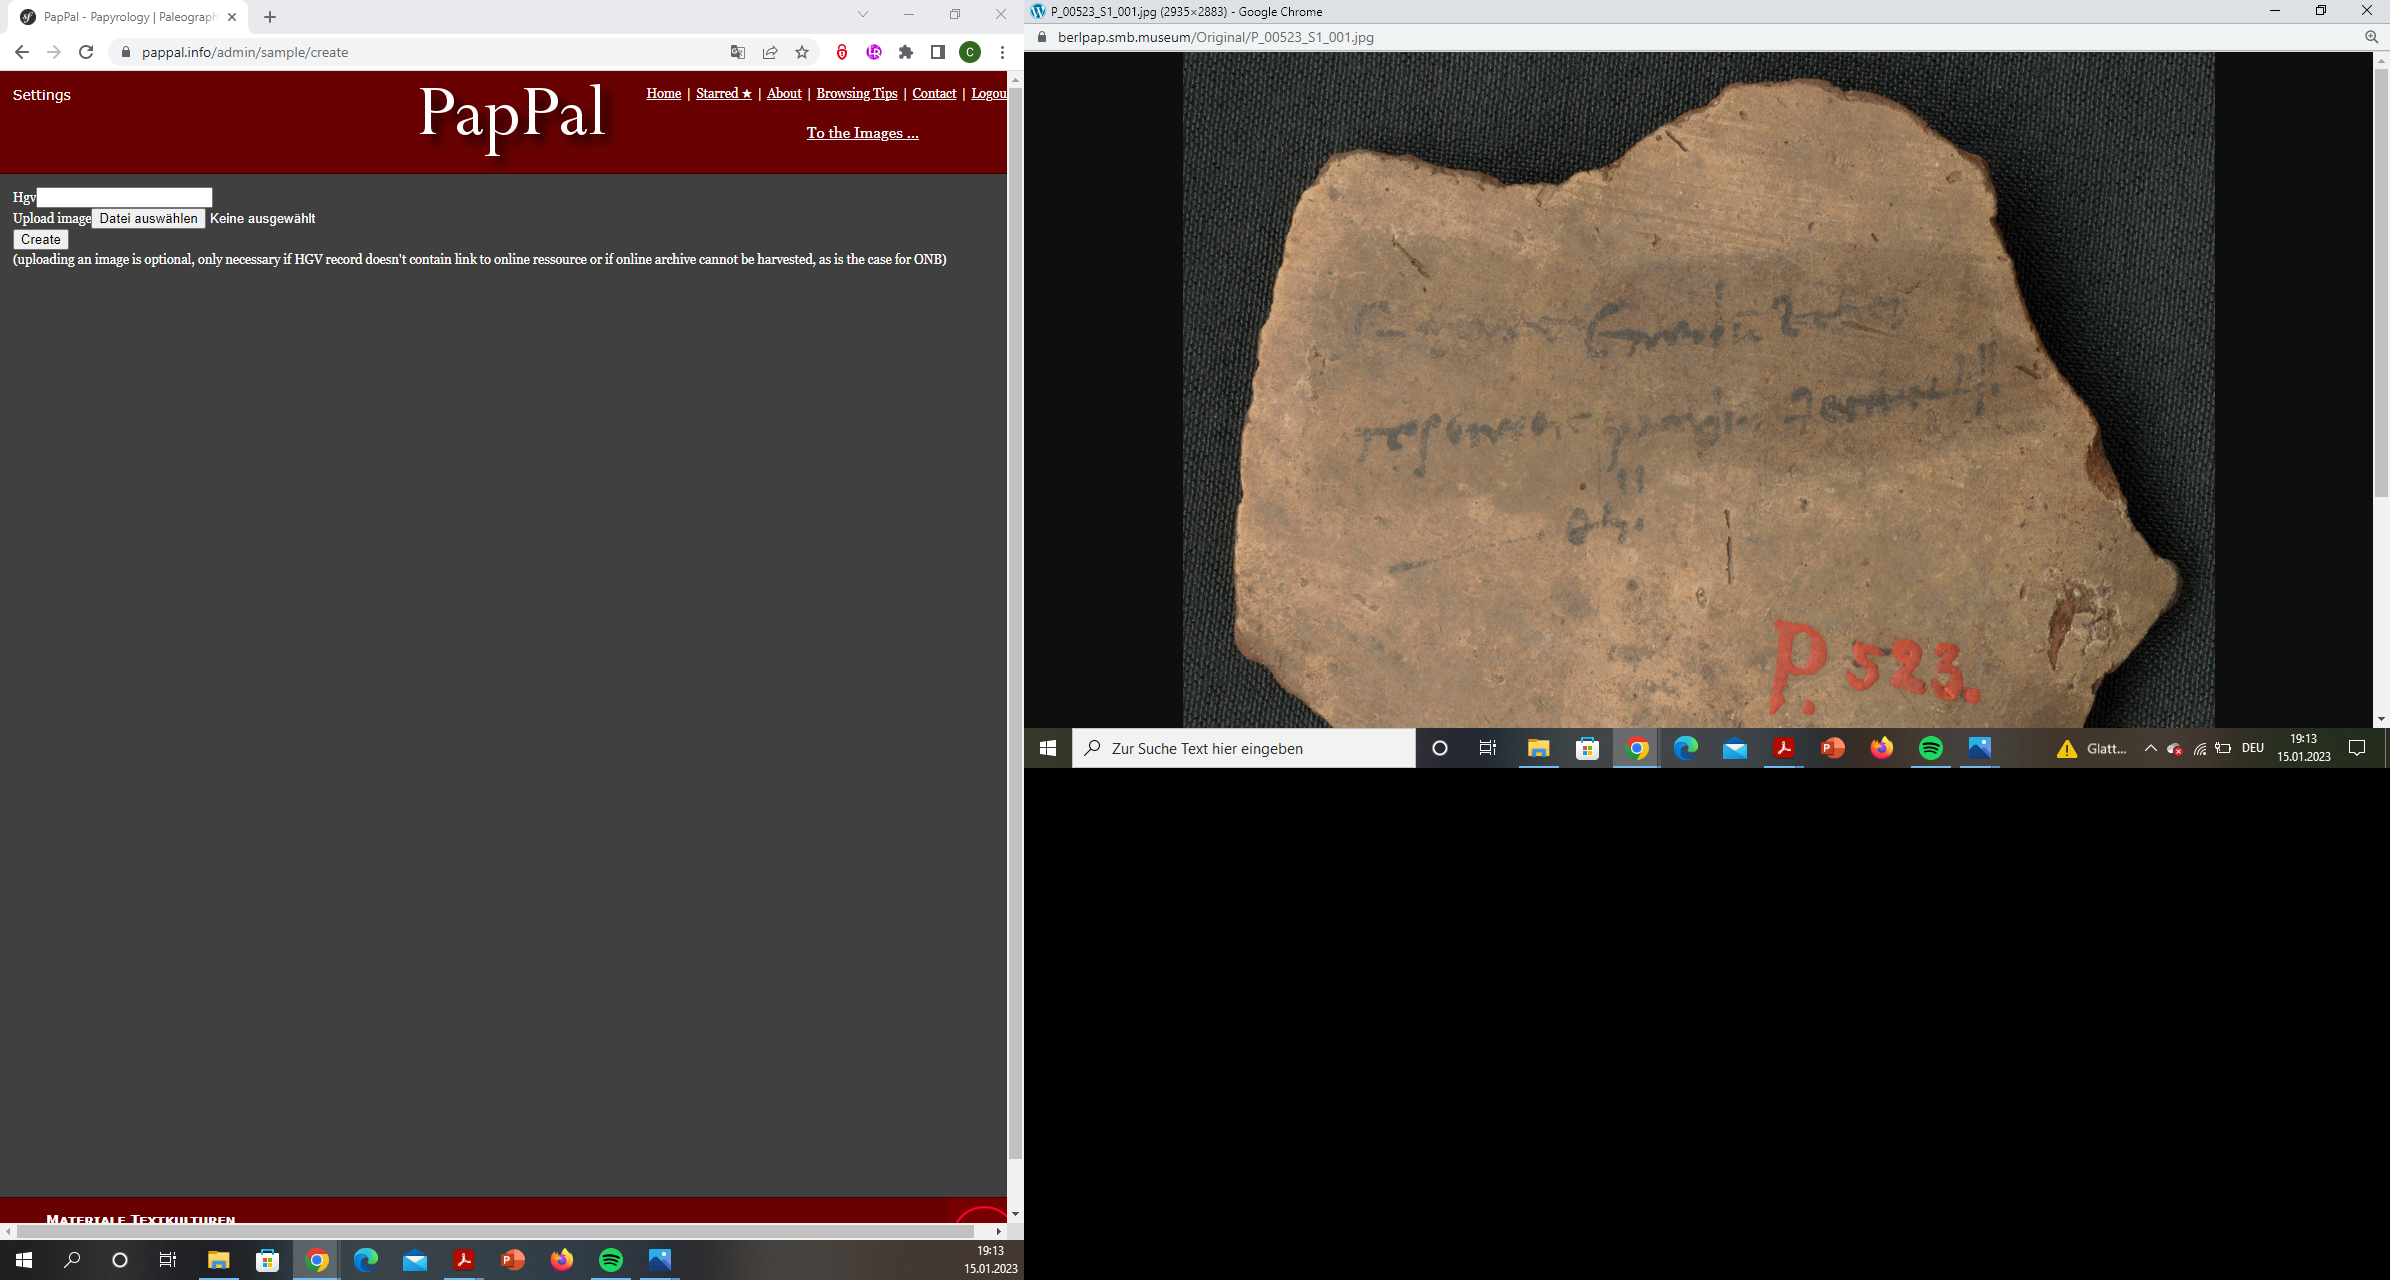Click Zur Suche Text hier eingeben search box
The image size is (2390, 1280).
coord(1244,748)
